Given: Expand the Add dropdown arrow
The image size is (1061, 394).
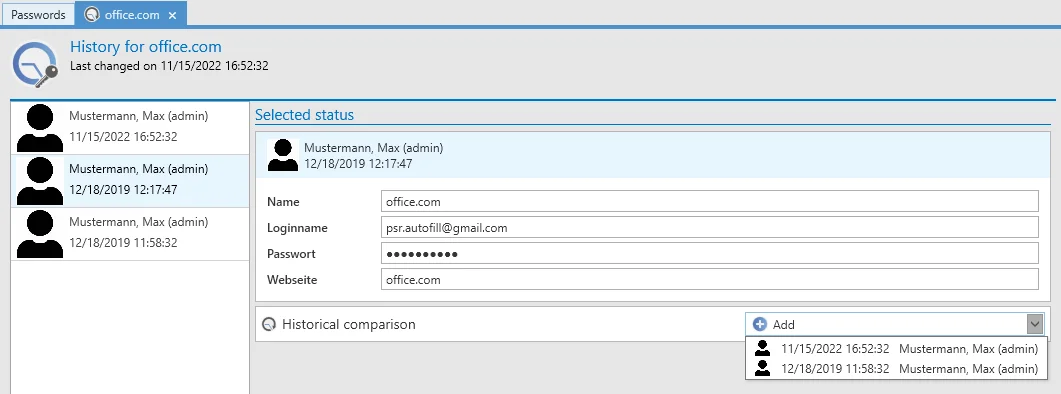Looking at the screenshot, I should [x=1035, y=324].
